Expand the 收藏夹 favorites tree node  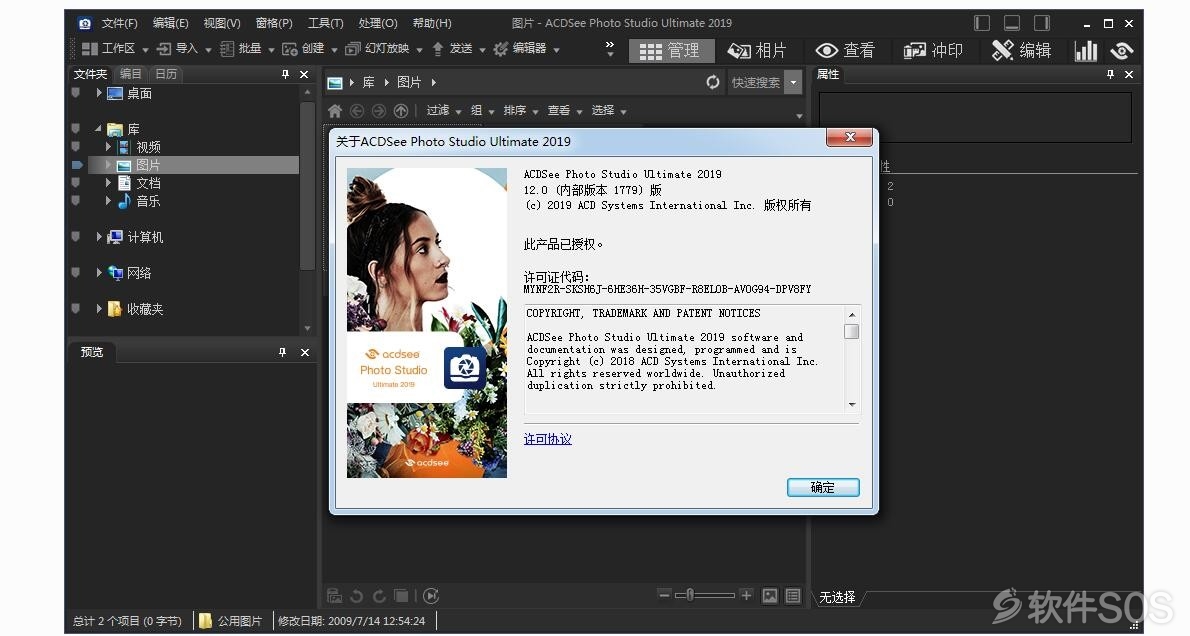pos(99,309)
